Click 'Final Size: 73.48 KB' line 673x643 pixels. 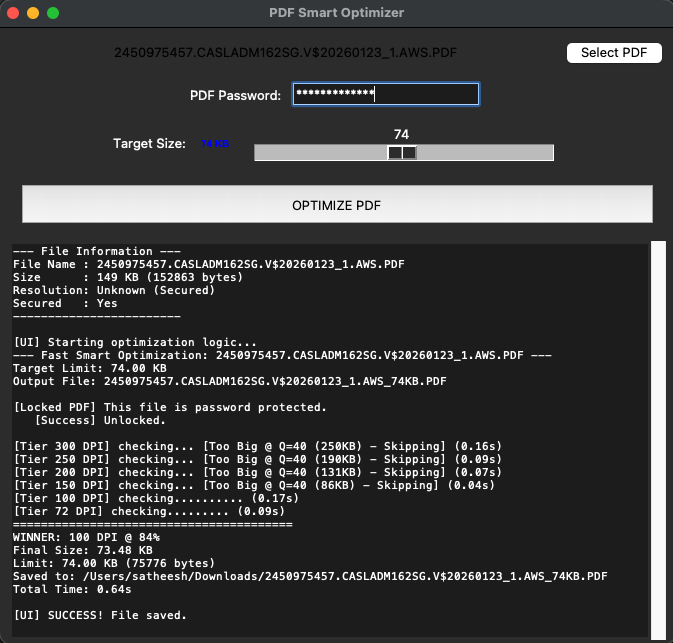click(83, 550)
